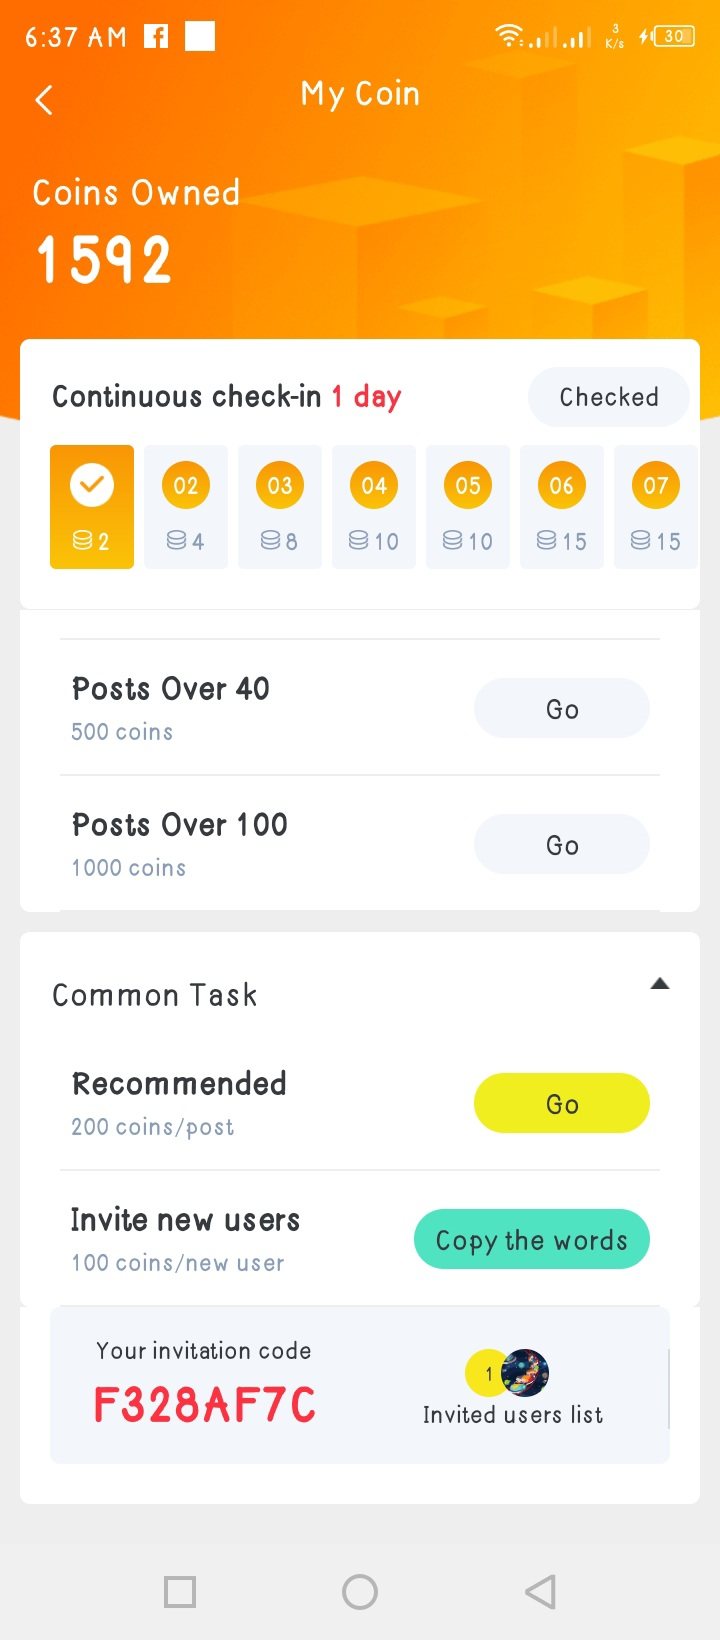
Task: Collapse the Common Task section
Action: tap(659, 984)
